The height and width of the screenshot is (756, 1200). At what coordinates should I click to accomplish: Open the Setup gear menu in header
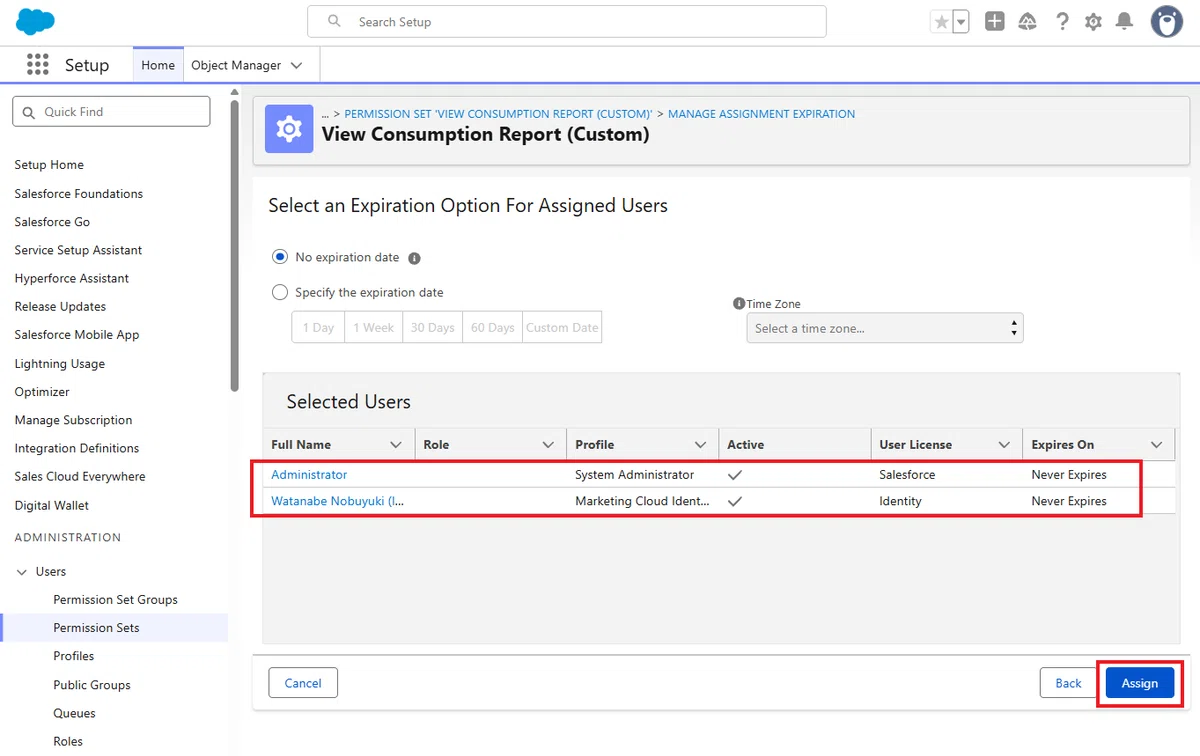tap(1093, 22)
